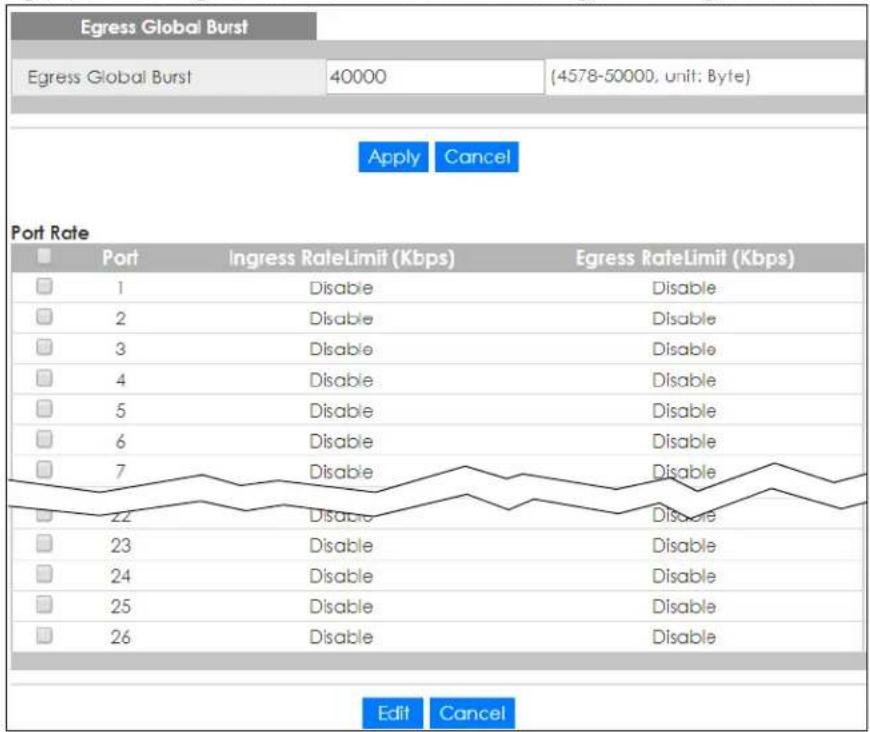Click port number 24 cell
The width and height of the screenshot is (870, 732).
coord(120,576)
